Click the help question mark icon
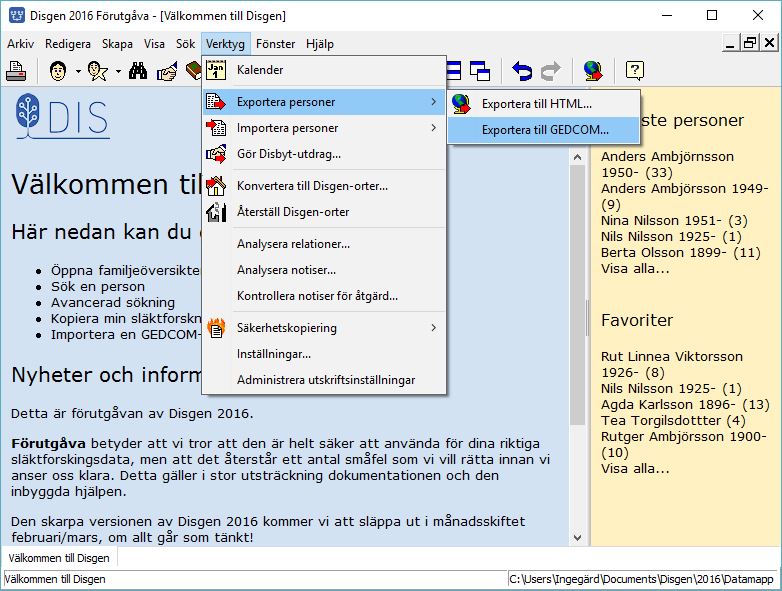Screen dimensions: 782x591 [635, 71]
